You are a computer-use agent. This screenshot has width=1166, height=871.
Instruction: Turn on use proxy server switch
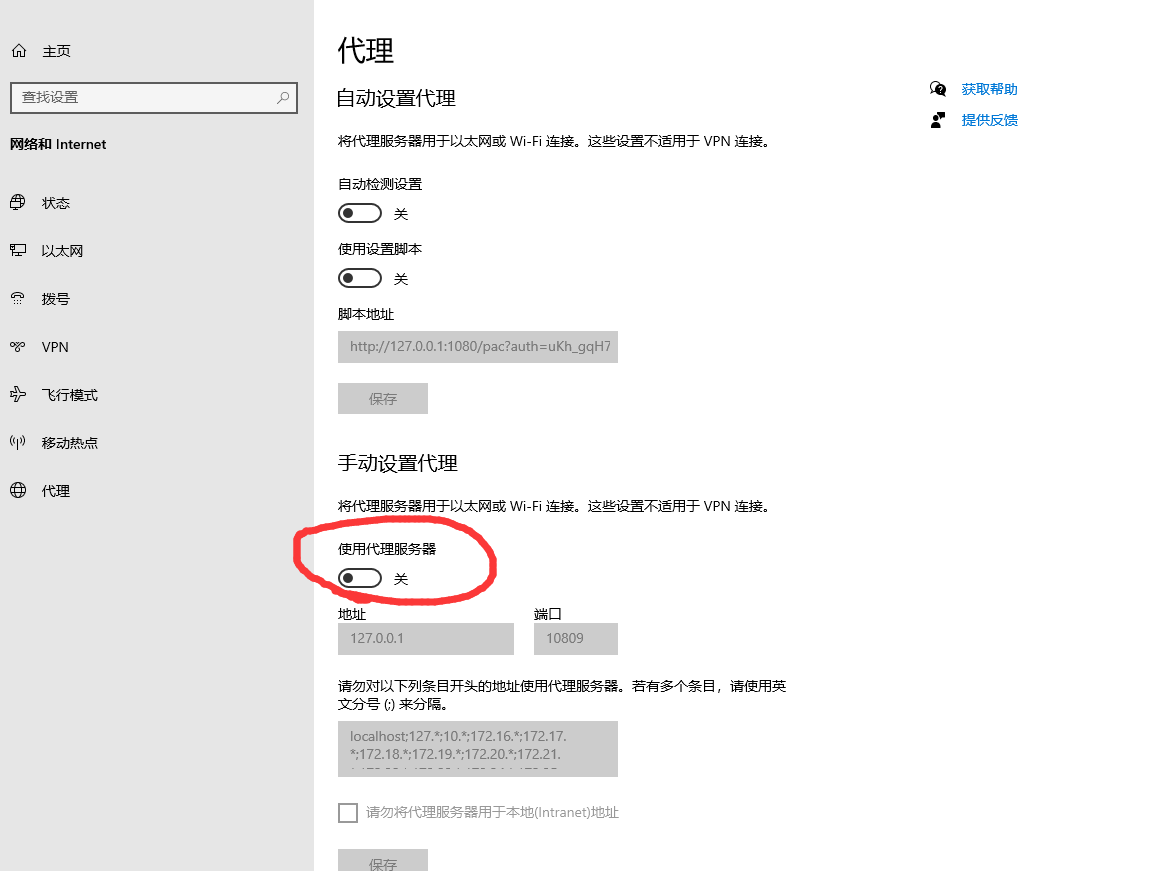coord(360,578)
